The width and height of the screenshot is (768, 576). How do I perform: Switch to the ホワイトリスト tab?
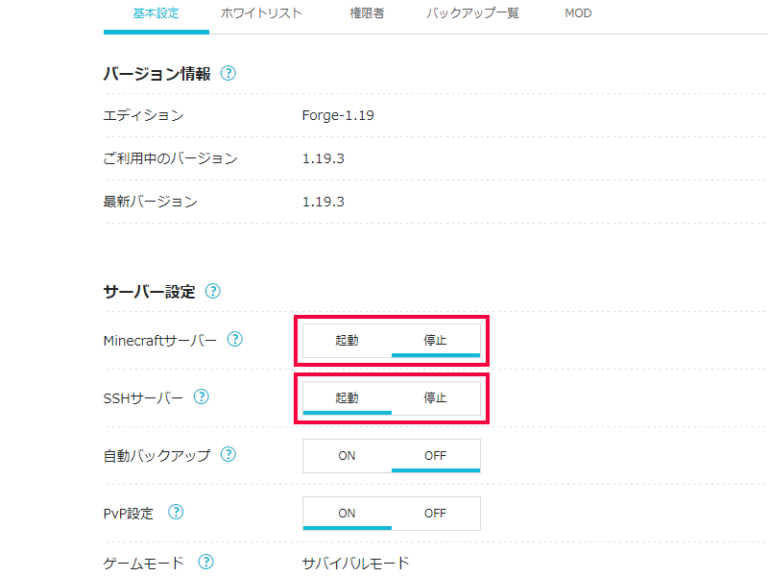coord(261,14)
